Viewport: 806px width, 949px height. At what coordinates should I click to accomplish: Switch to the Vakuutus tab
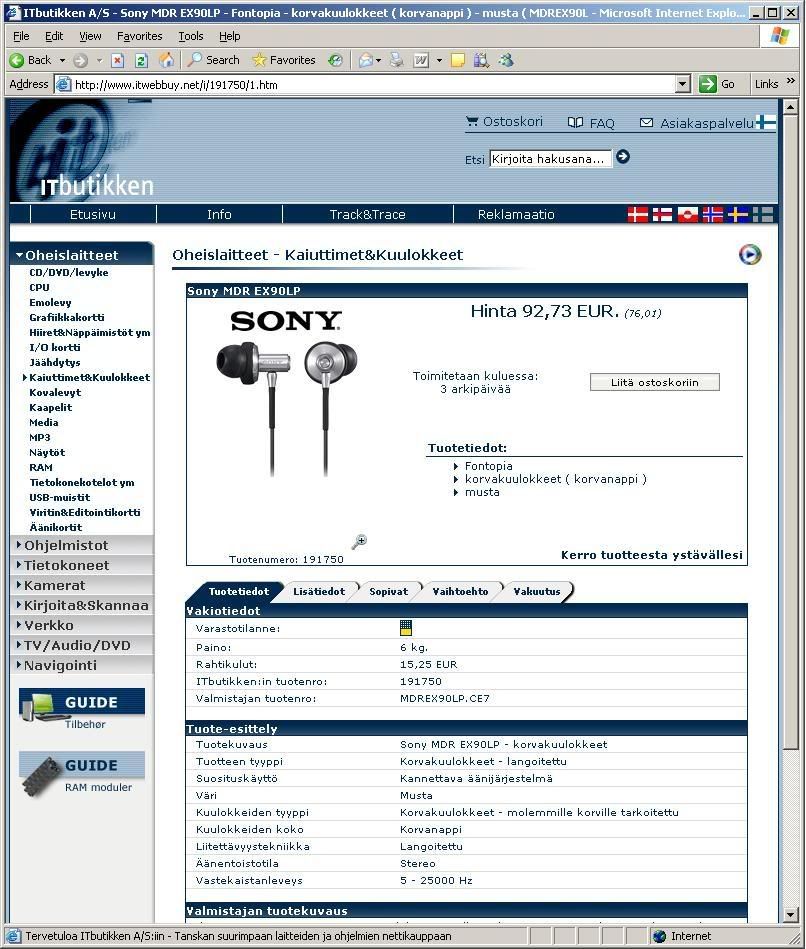[x=537, y=591]
